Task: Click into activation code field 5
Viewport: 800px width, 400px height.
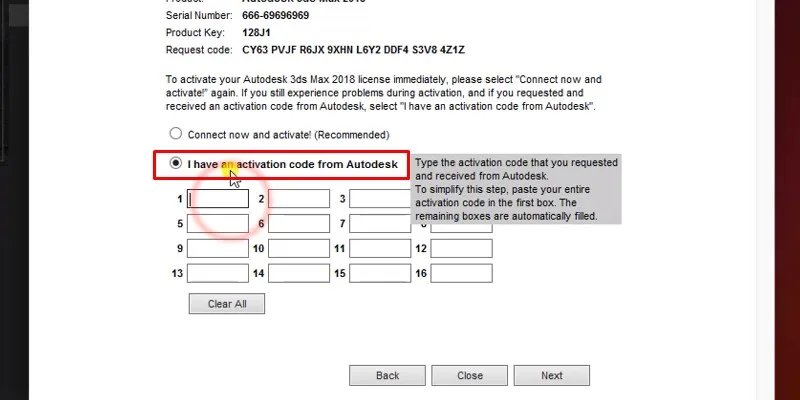Action: pyautogui.click(x=218, y=224)
